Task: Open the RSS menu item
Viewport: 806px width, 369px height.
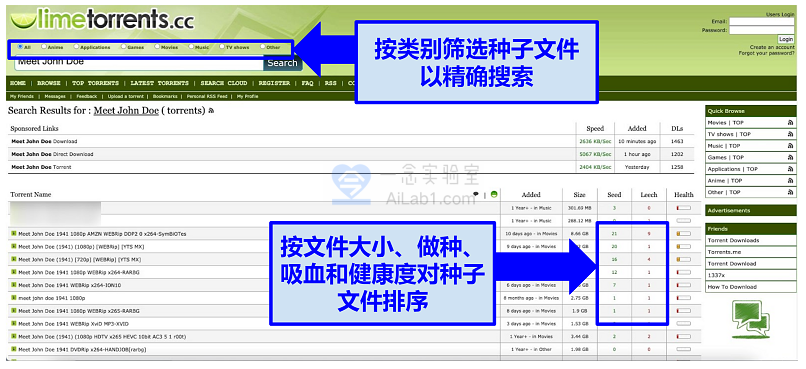Action: tap(331, 83)
